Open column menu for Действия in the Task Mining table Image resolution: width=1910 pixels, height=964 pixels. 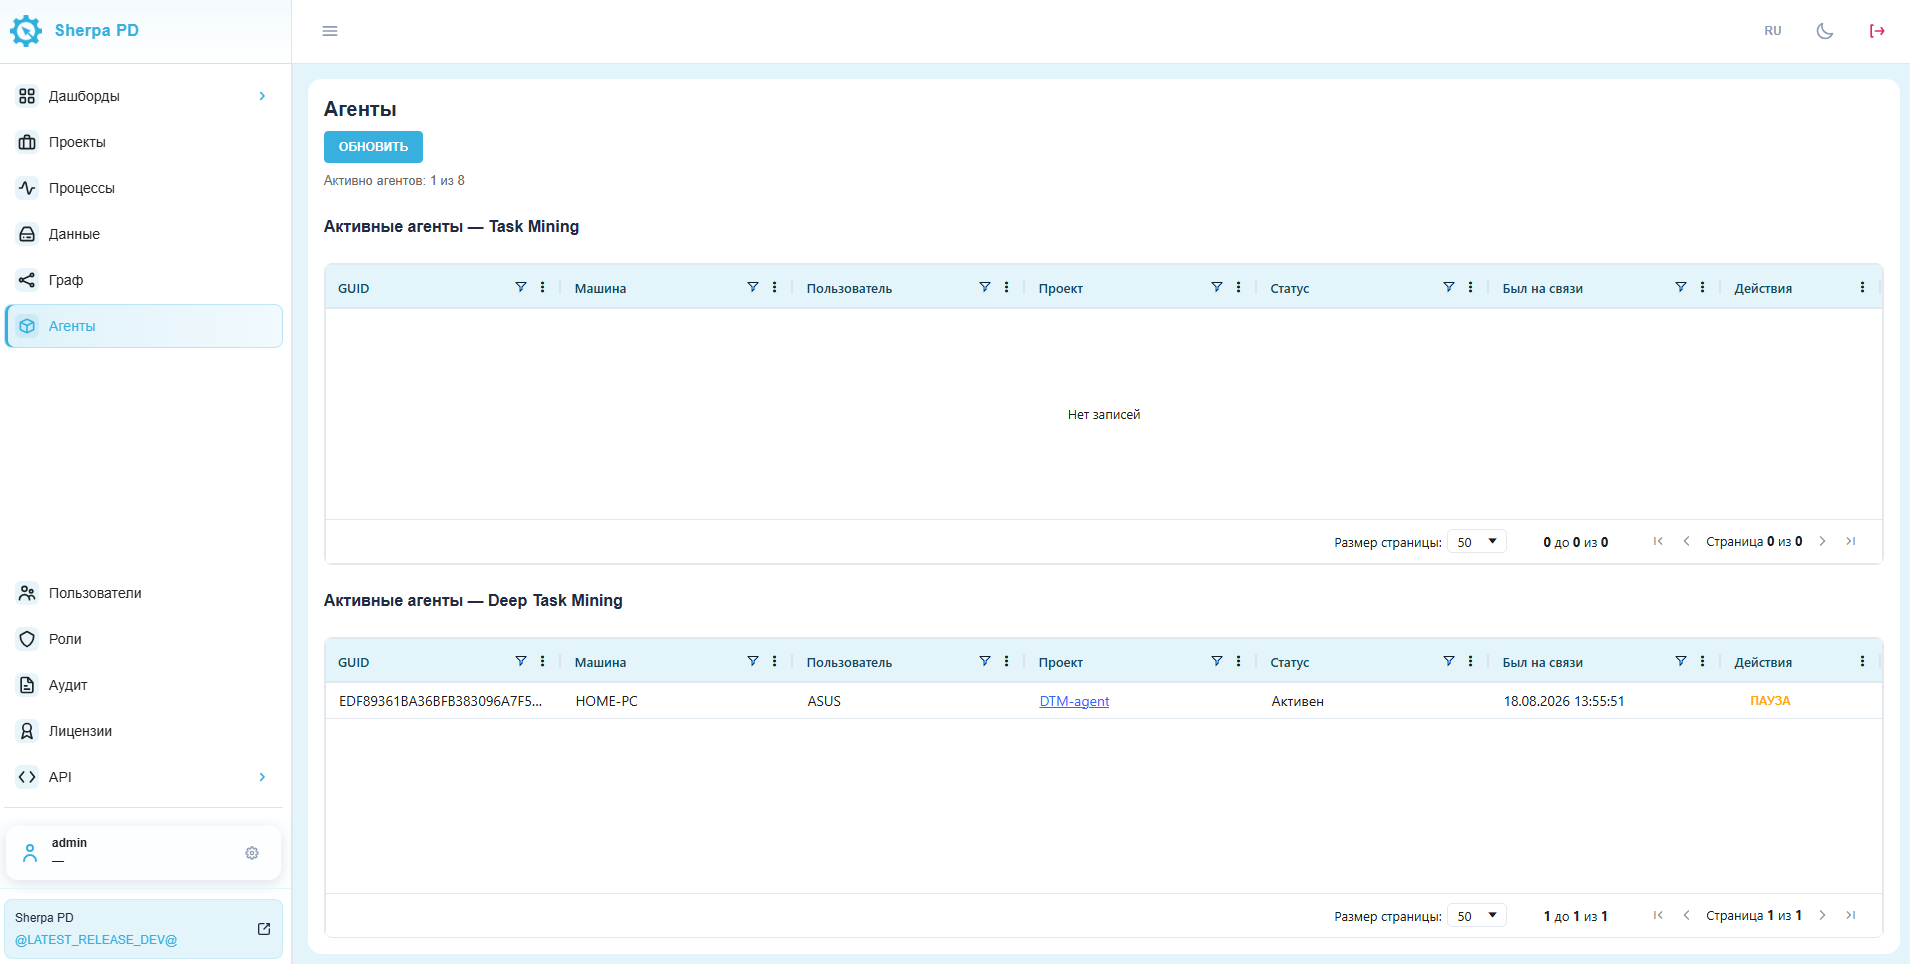[1862, 287]
